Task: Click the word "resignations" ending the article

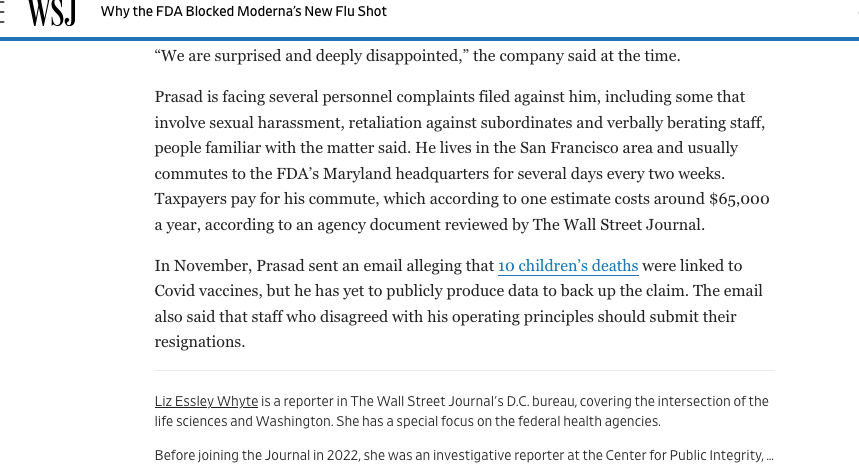Action: (x=199, y=341)
